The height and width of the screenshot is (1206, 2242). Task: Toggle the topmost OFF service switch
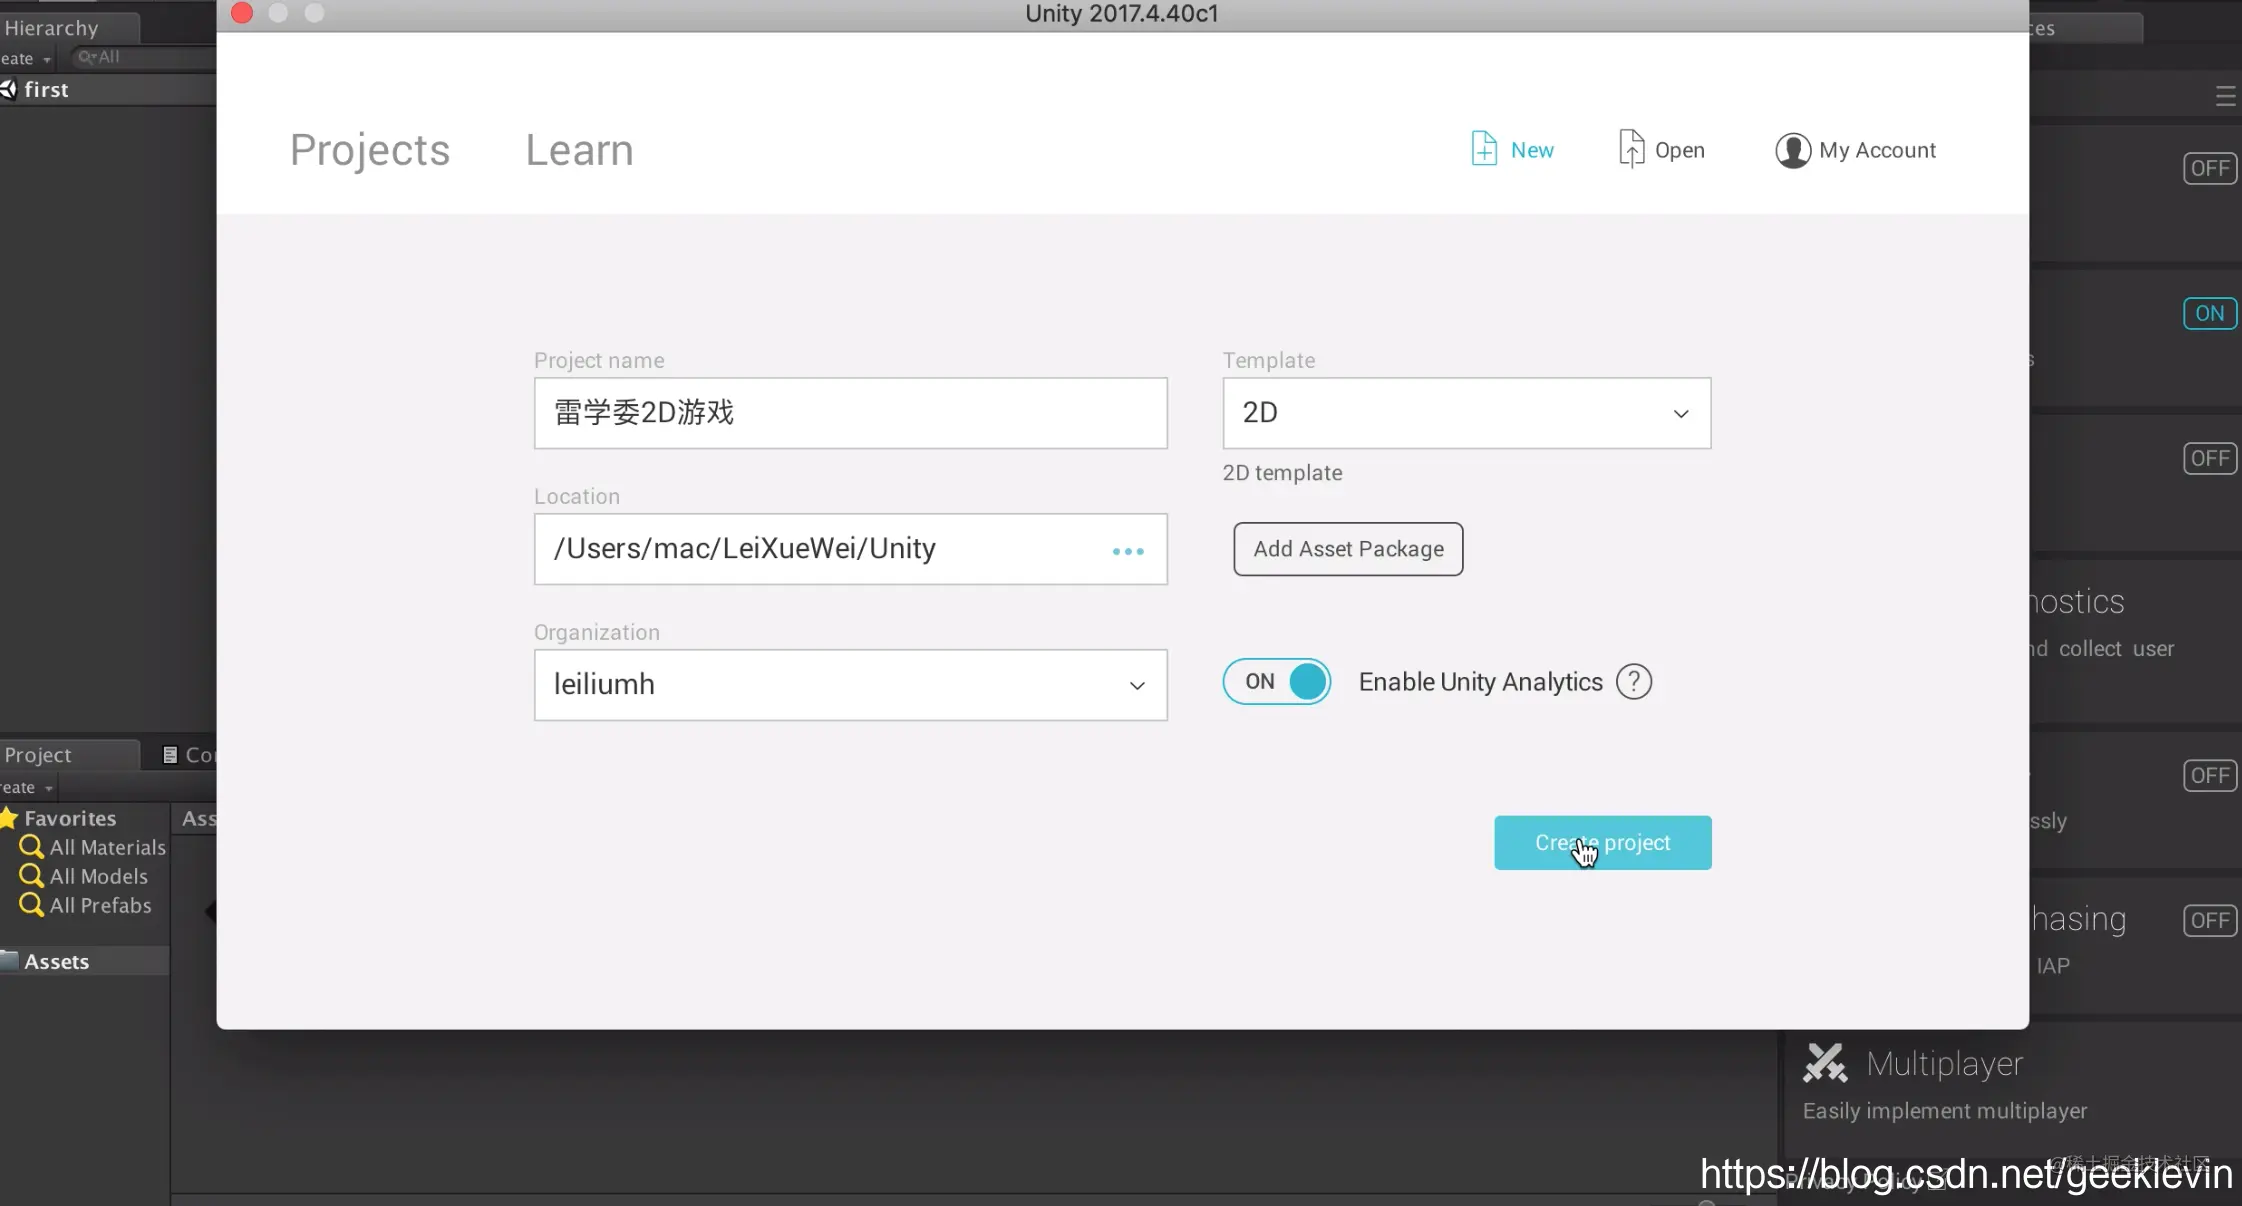pyautogui.click(x=2210, y=168)
